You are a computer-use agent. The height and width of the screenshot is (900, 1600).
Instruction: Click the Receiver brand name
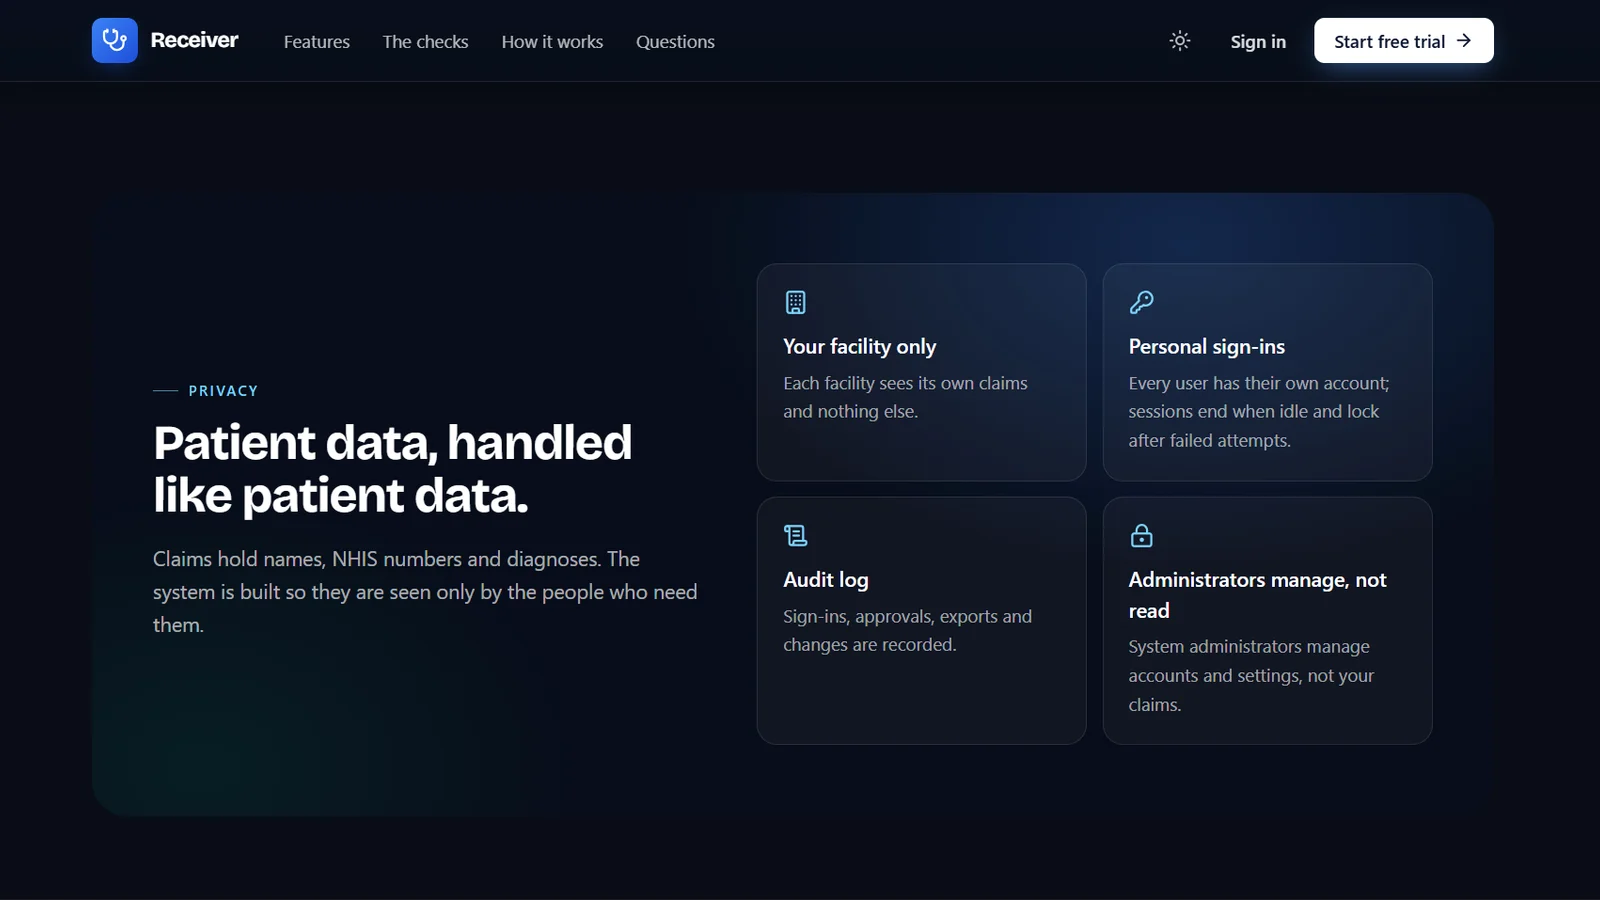point(194,40)
